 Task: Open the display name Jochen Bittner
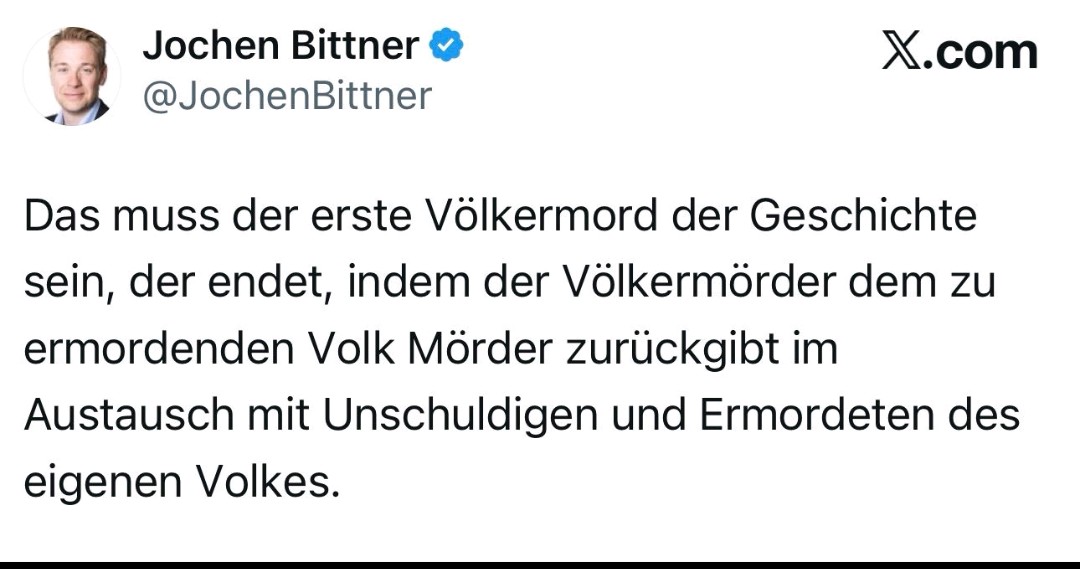[x=281, y=45]
